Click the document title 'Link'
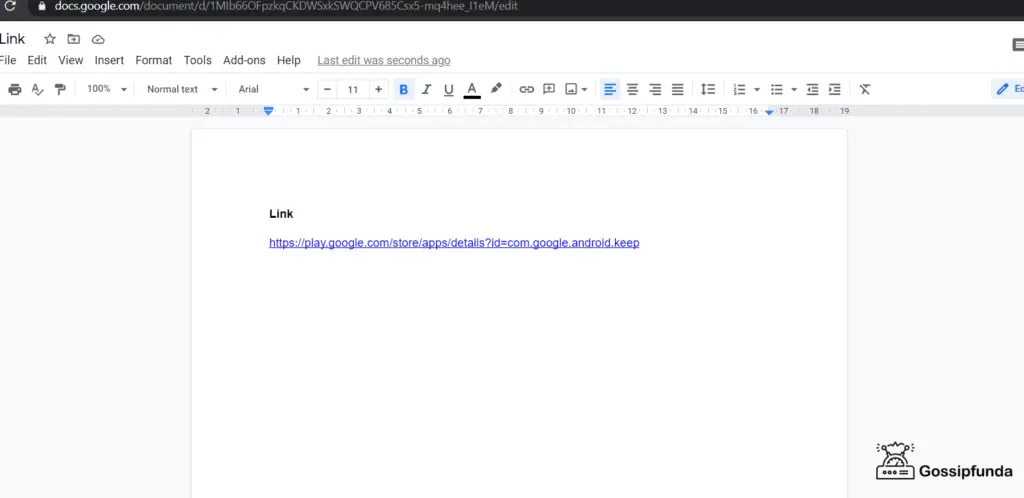Screen dimensions: 1024x498 [12, 39]
